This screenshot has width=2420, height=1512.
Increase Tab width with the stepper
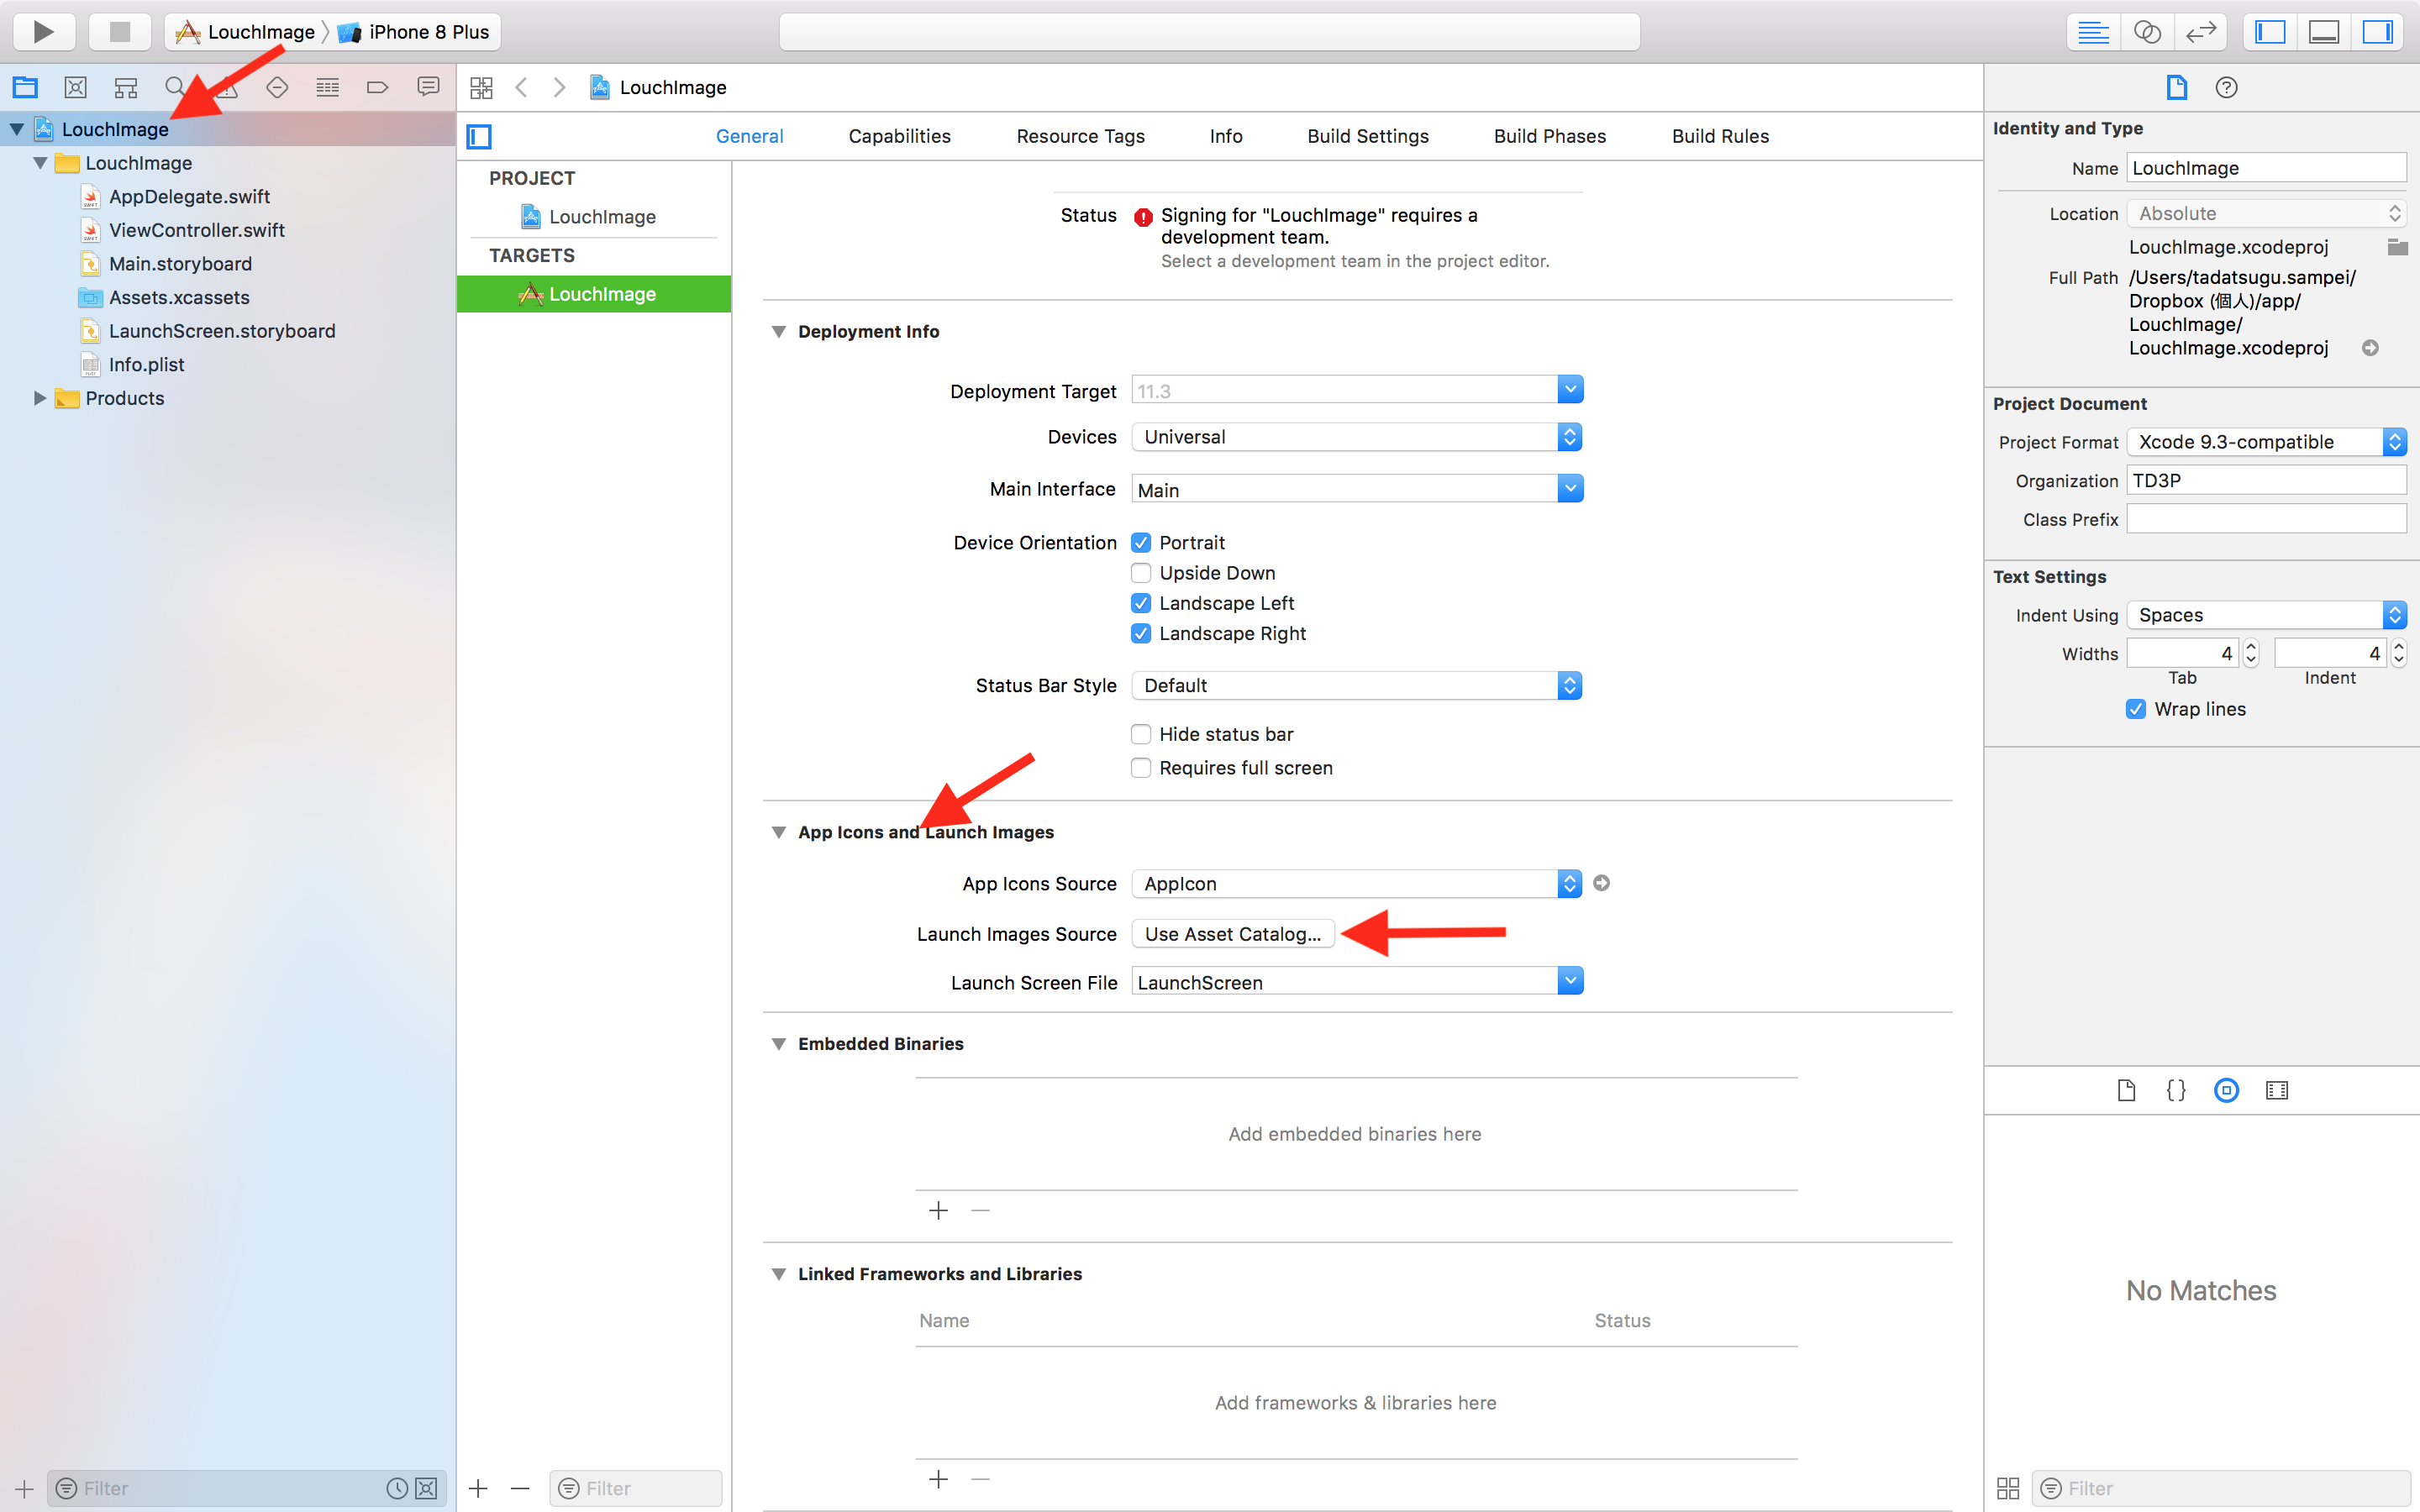tap(2250, 646)
